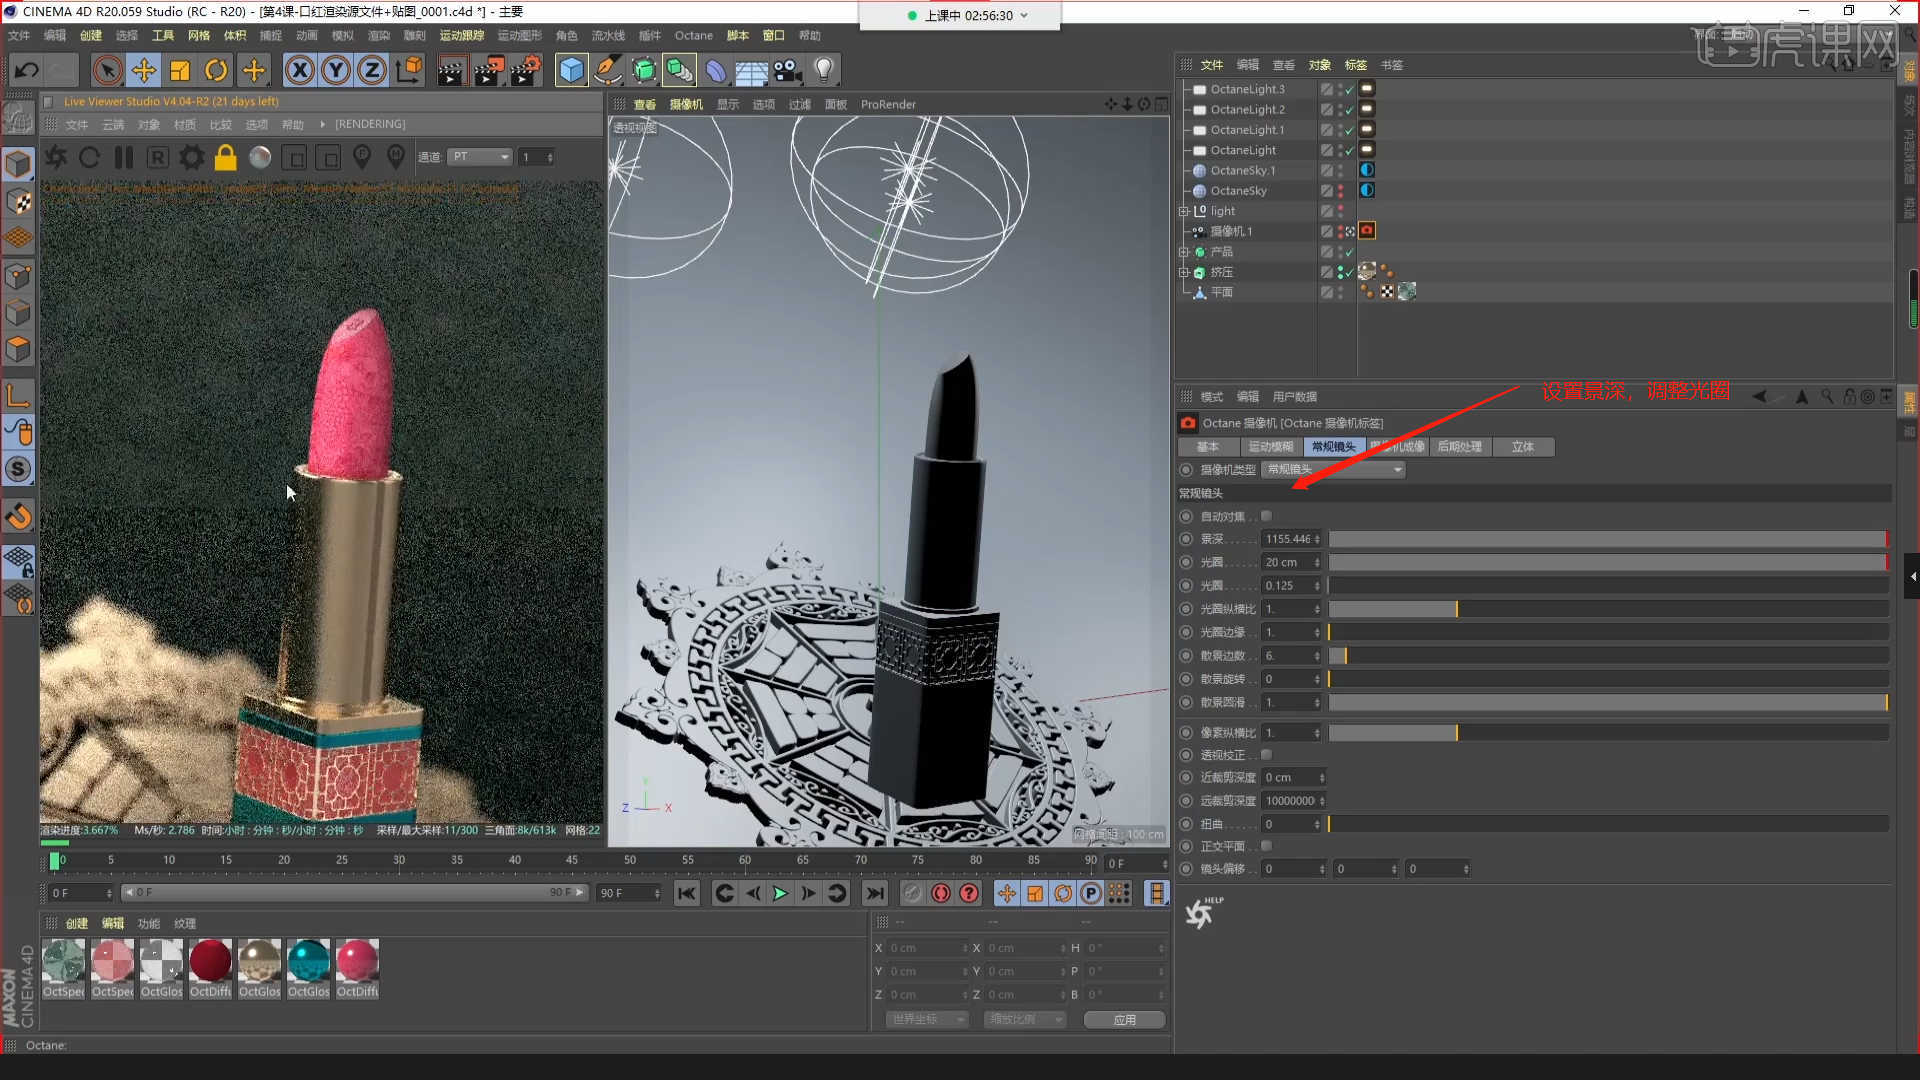Open the spline Pen tool
The width and height of the screenshot is (1920, 1080).
tap(607, 70)
